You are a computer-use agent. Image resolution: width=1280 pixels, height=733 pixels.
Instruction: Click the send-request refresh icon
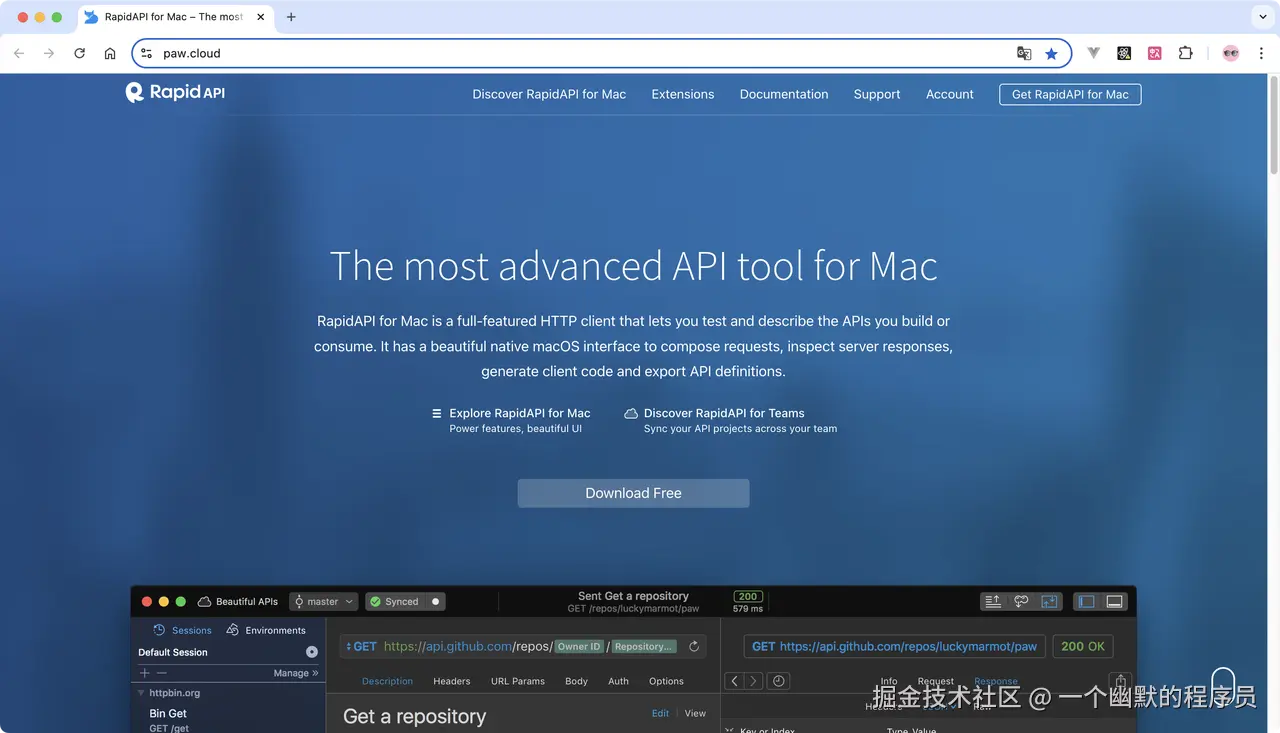pos(694,647)
